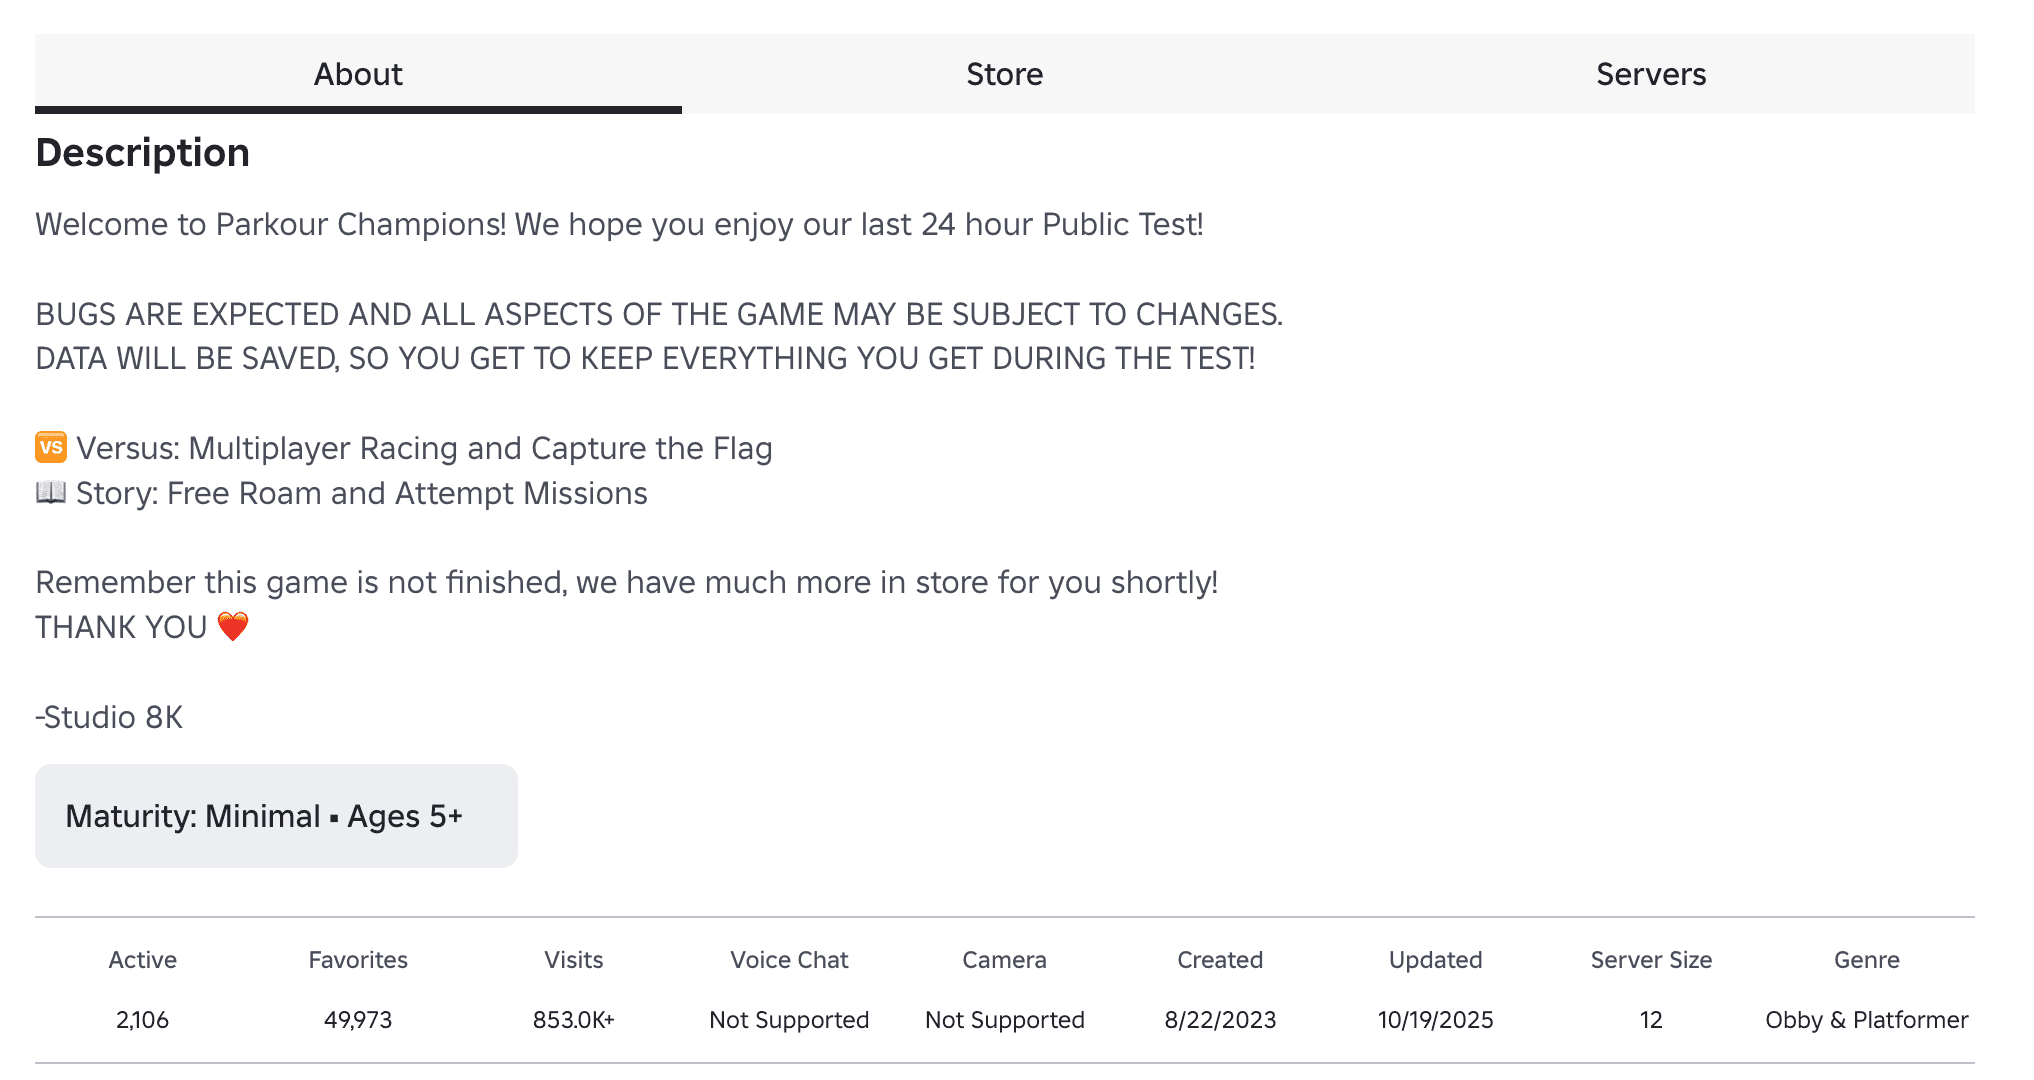This screenshot has height=1080, width=2034.
Task: Click the Genre column header
Action: [x=1866, y=959]
